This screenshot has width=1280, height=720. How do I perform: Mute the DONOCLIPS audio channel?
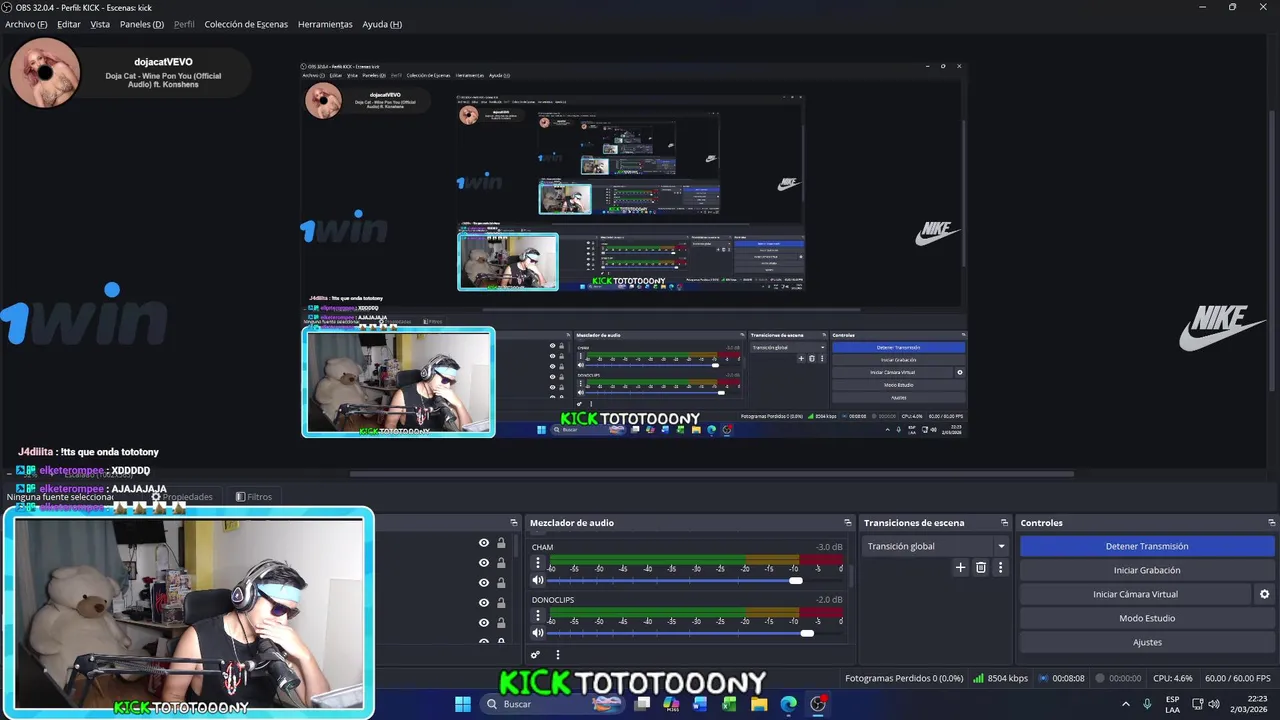click(538, 632)
